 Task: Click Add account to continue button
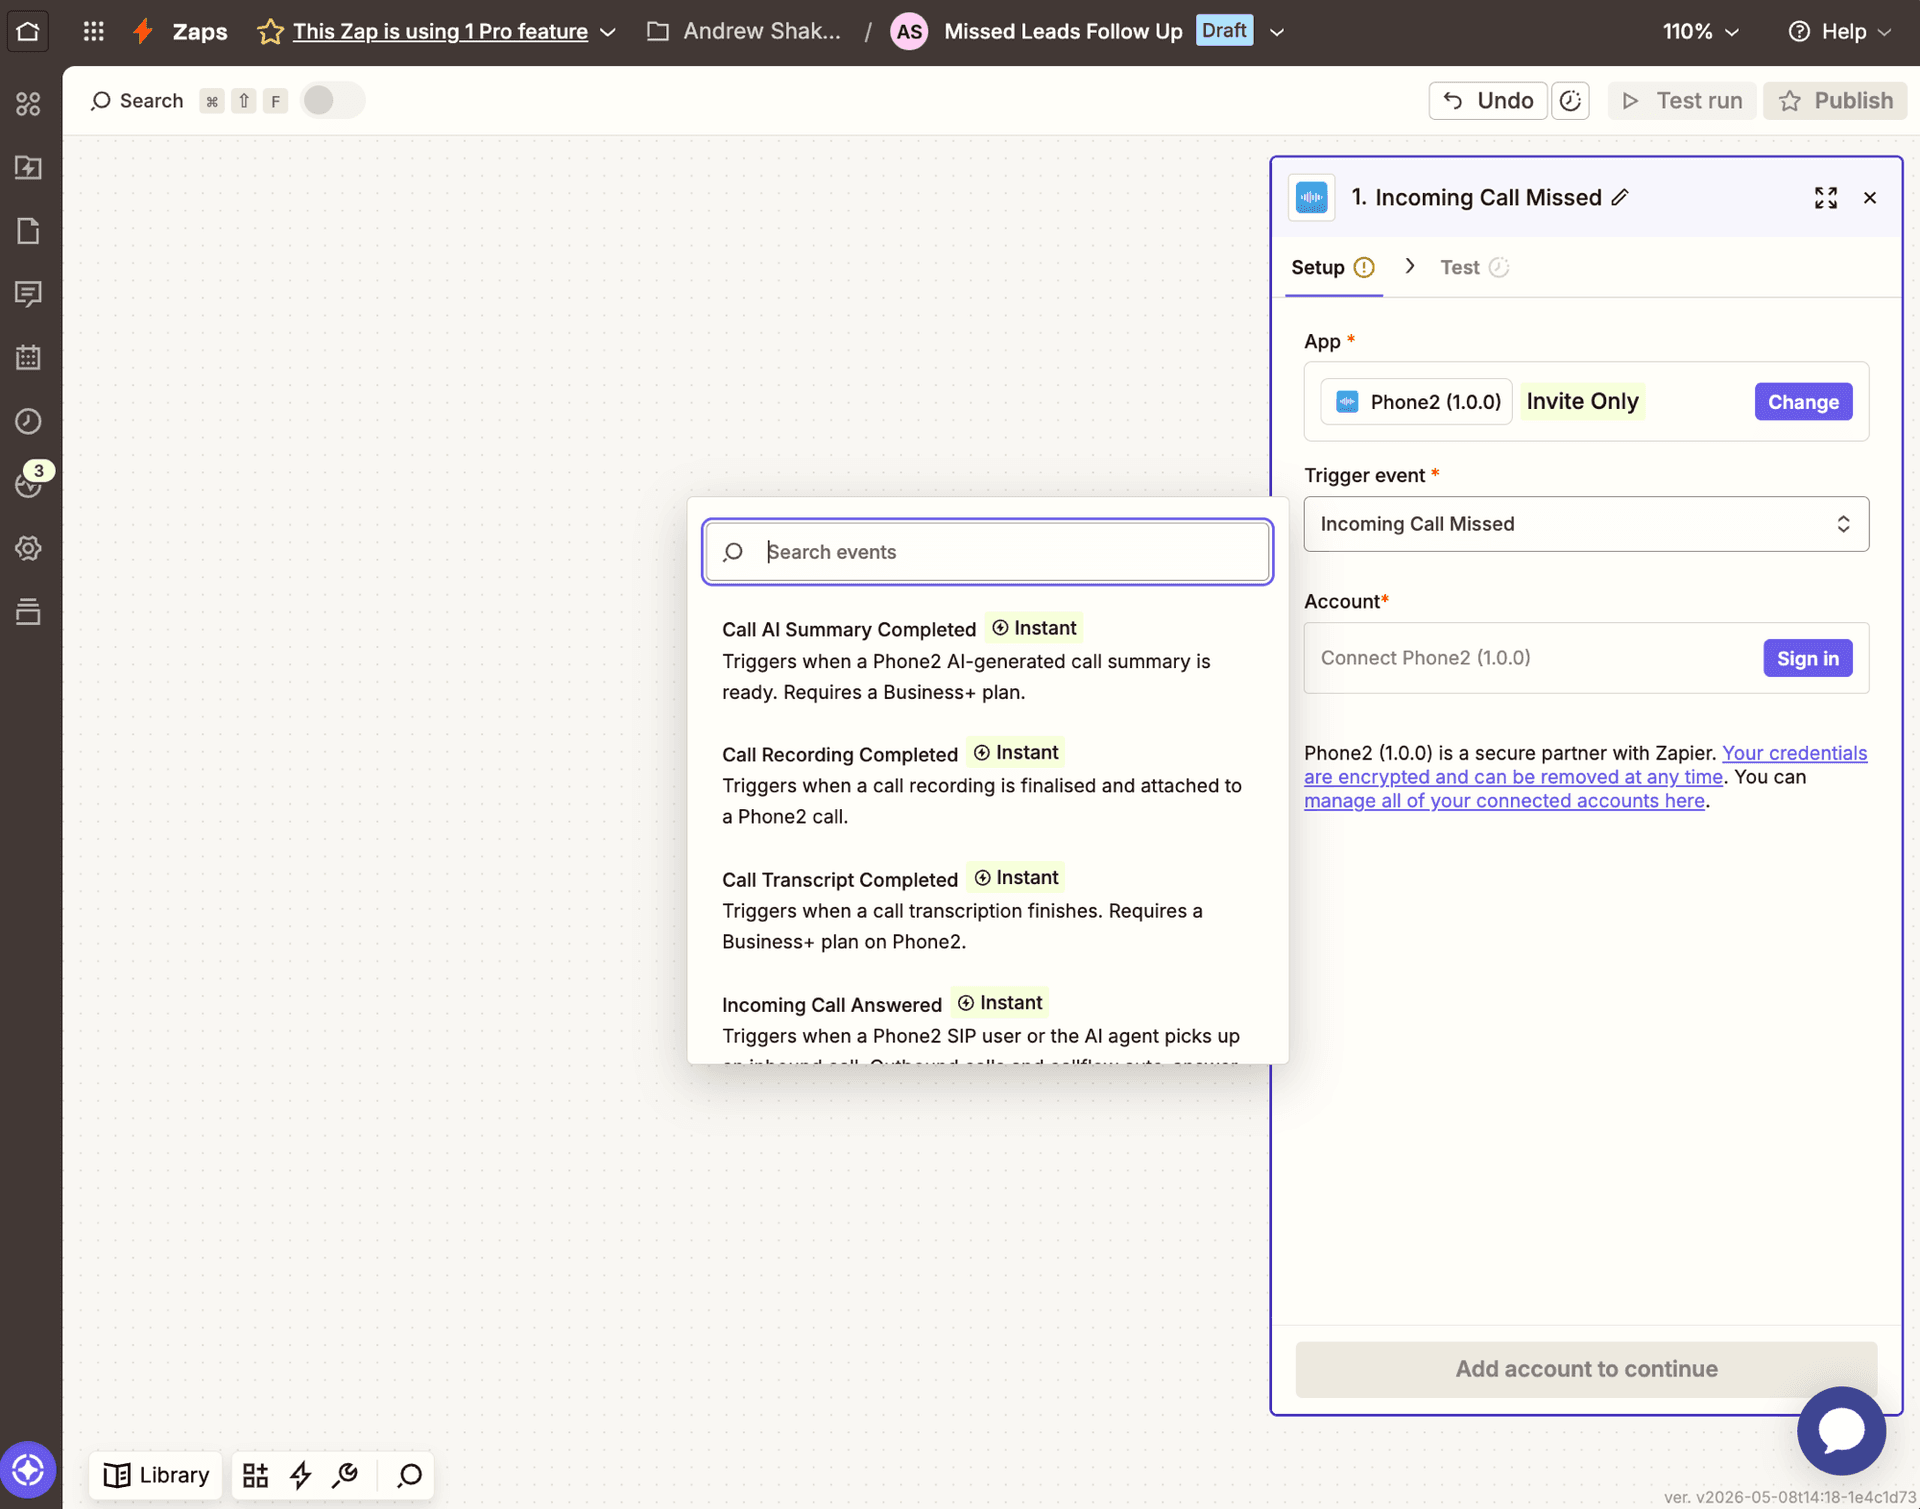pyautogui.click(x=1586, y=1369)
